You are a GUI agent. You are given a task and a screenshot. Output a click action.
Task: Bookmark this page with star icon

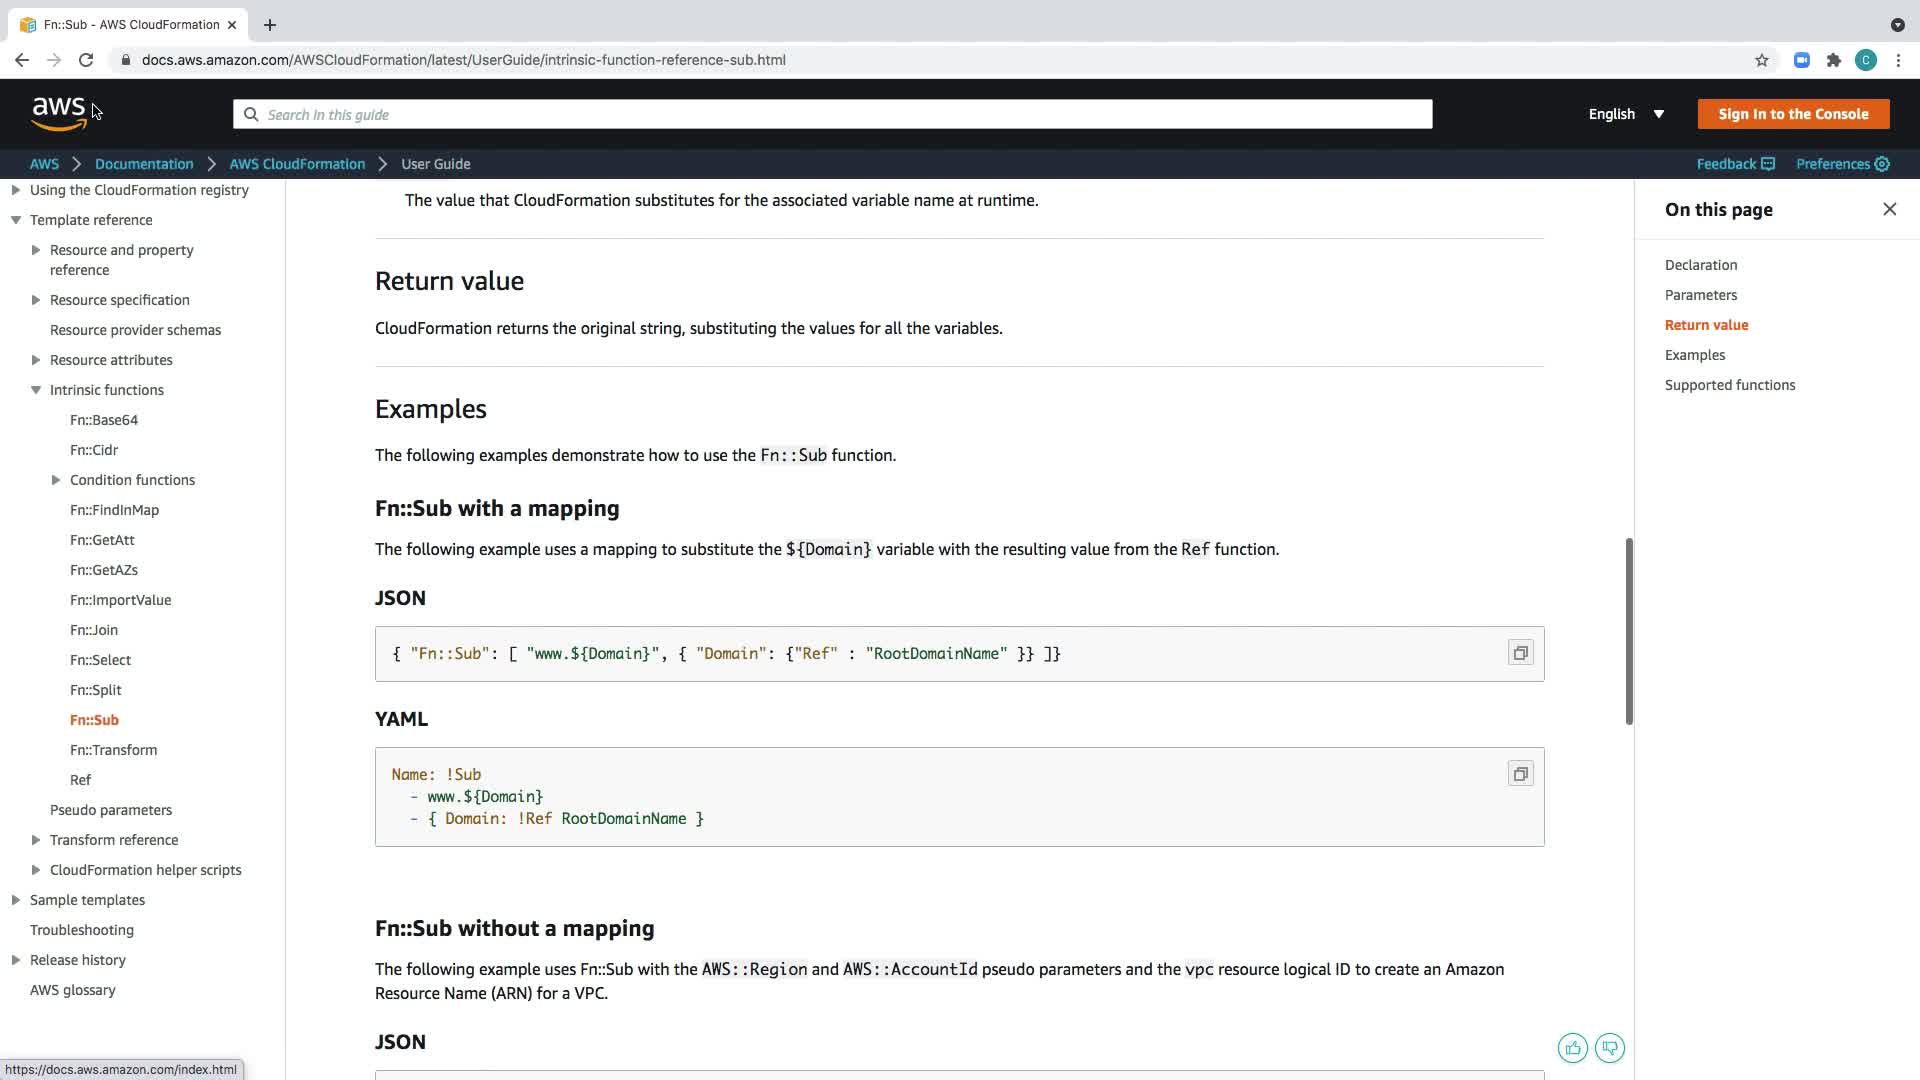tap(1761, 60)
